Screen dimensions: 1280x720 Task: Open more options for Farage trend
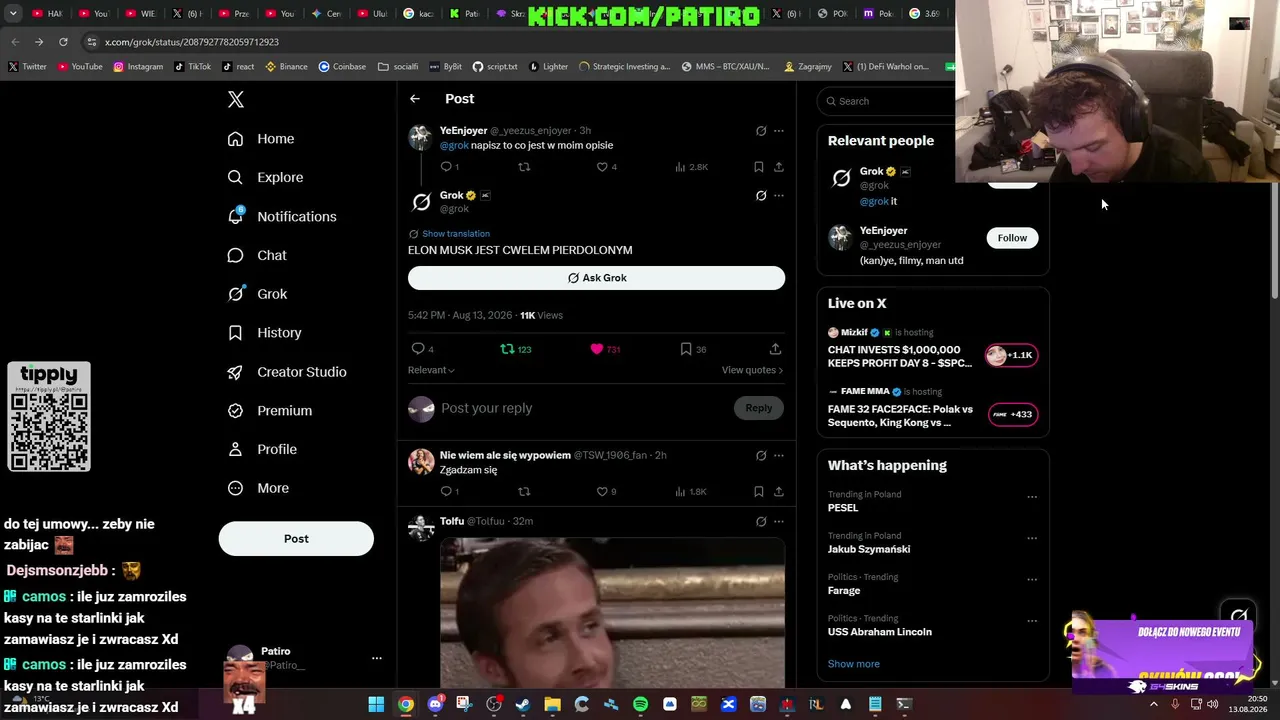(1032, 579)
